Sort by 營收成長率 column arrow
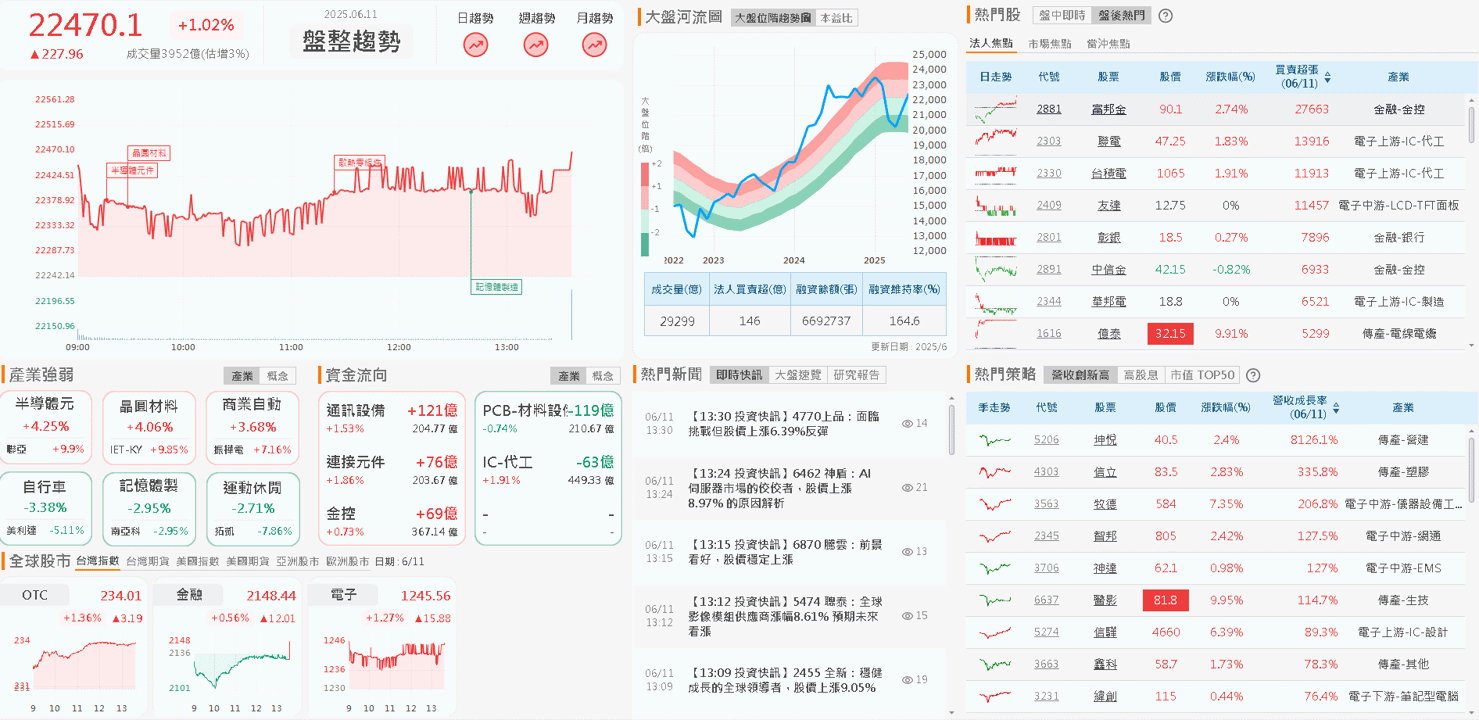The height and width of the screenshot is (720, 1479). tap(1337, 407)
